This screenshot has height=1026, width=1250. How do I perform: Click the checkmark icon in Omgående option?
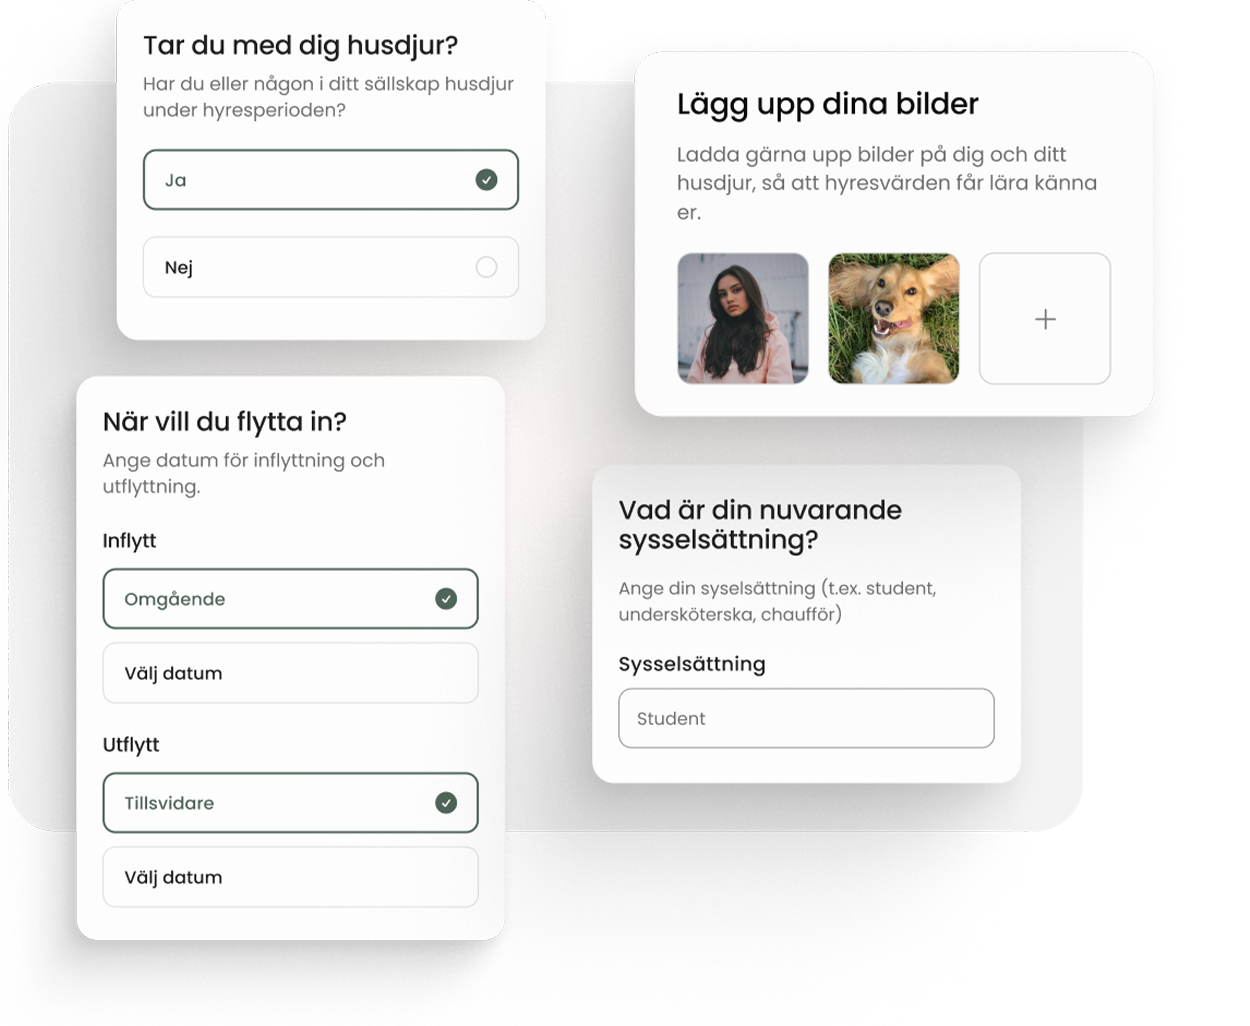446,599
